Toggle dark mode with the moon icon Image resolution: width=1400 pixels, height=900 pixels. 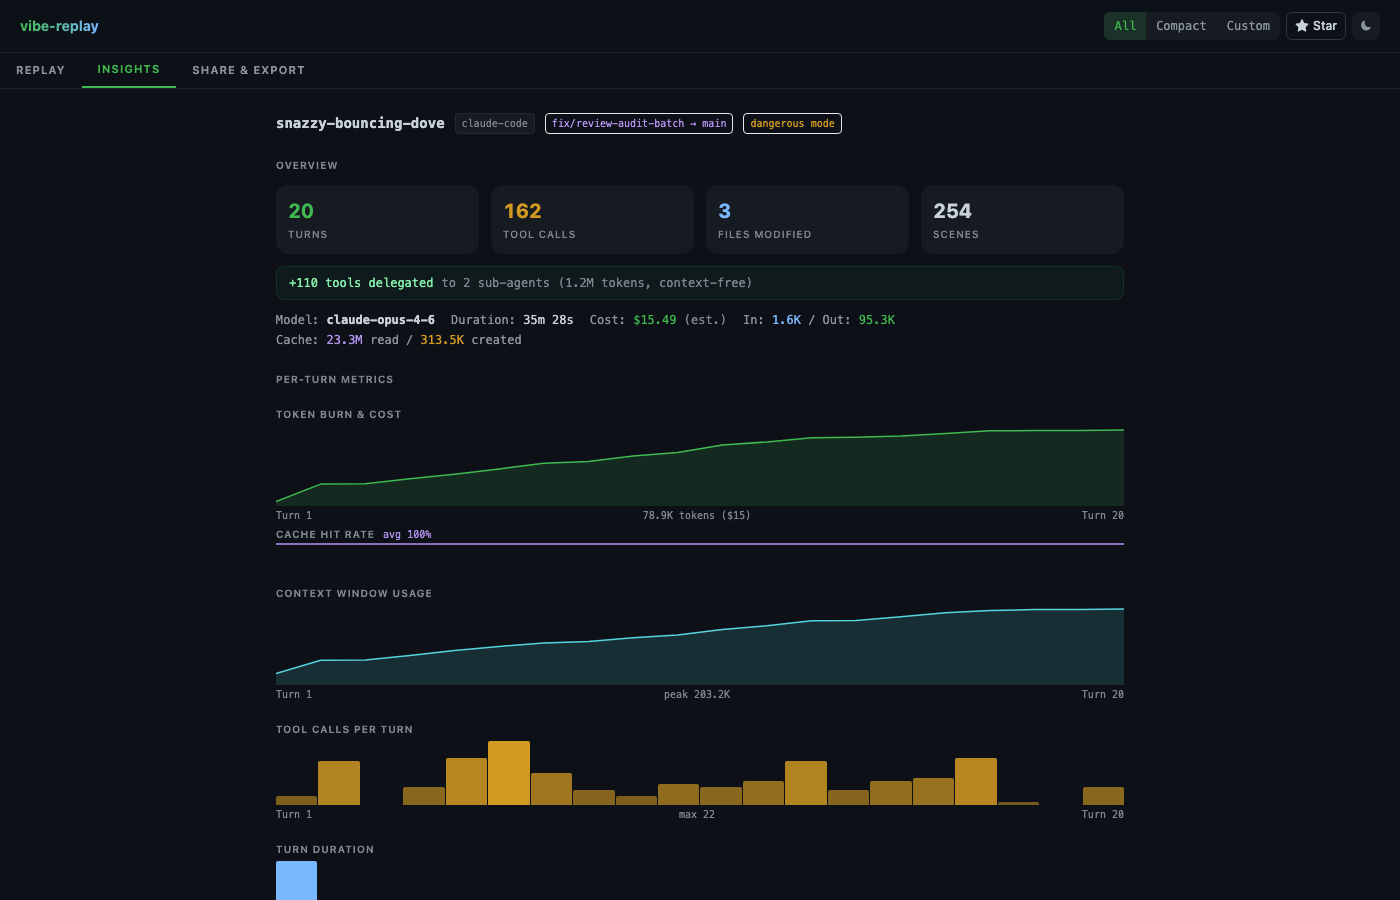coord(1365,26)
